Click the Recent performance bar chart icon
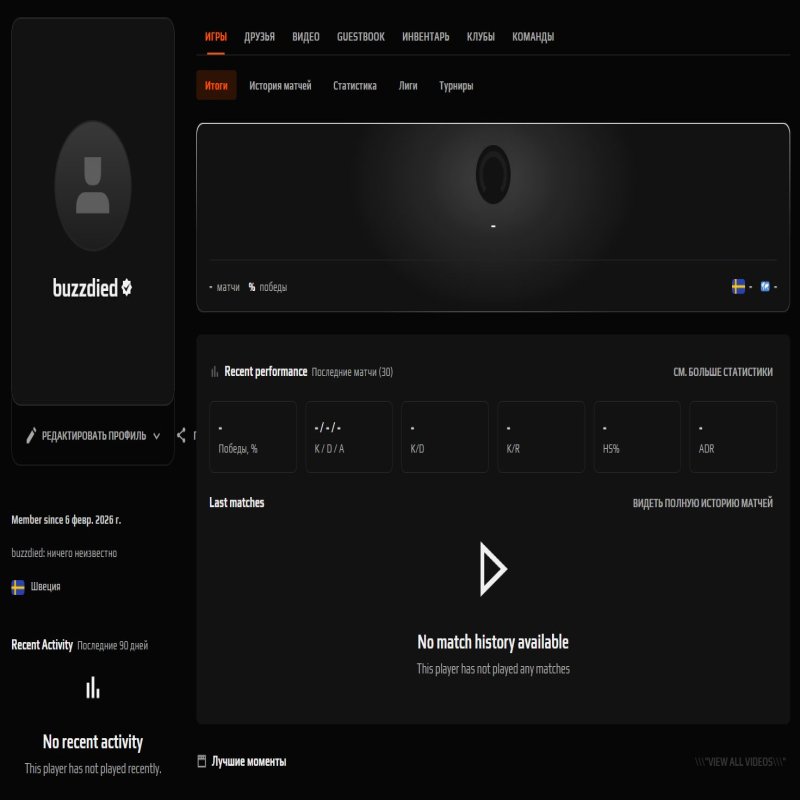800x800 pixels. point(213,370)
